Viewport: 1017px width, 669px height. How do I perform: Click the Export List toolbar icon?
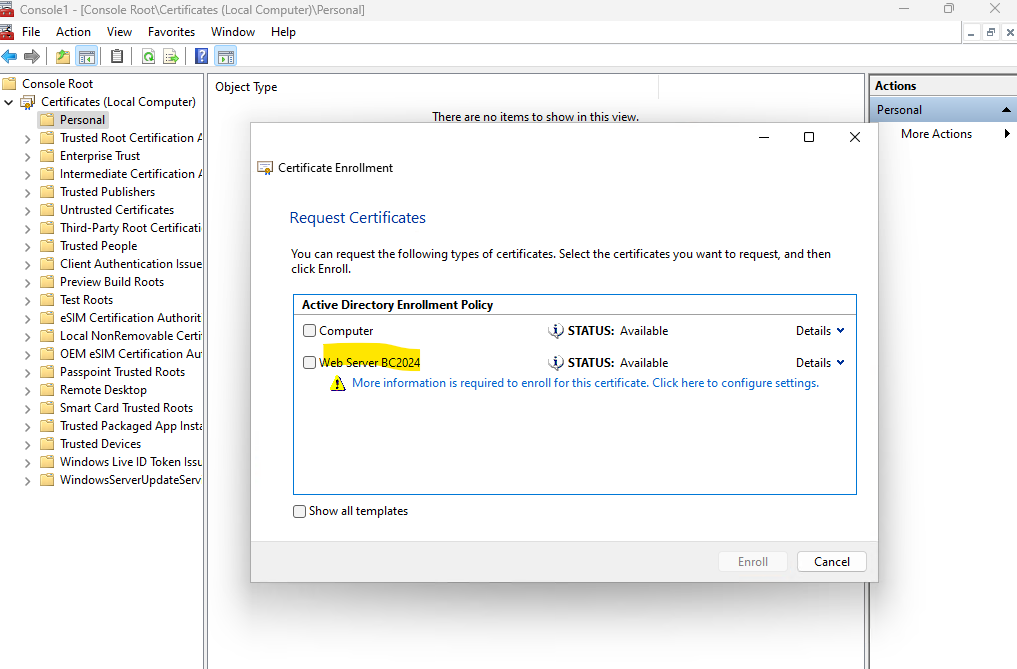tap(171, 56)
